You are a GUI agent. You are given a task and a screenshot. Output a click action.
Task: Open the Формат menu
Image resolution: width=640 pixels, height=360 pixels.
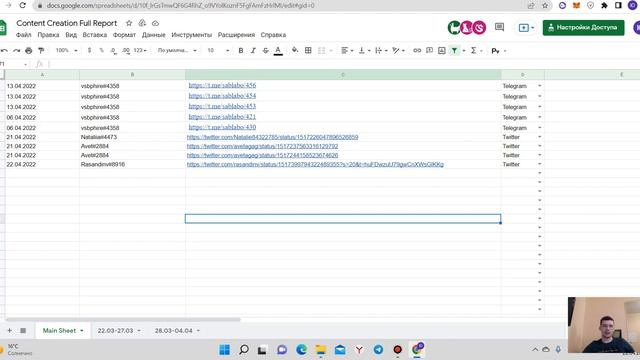[124, 35]
